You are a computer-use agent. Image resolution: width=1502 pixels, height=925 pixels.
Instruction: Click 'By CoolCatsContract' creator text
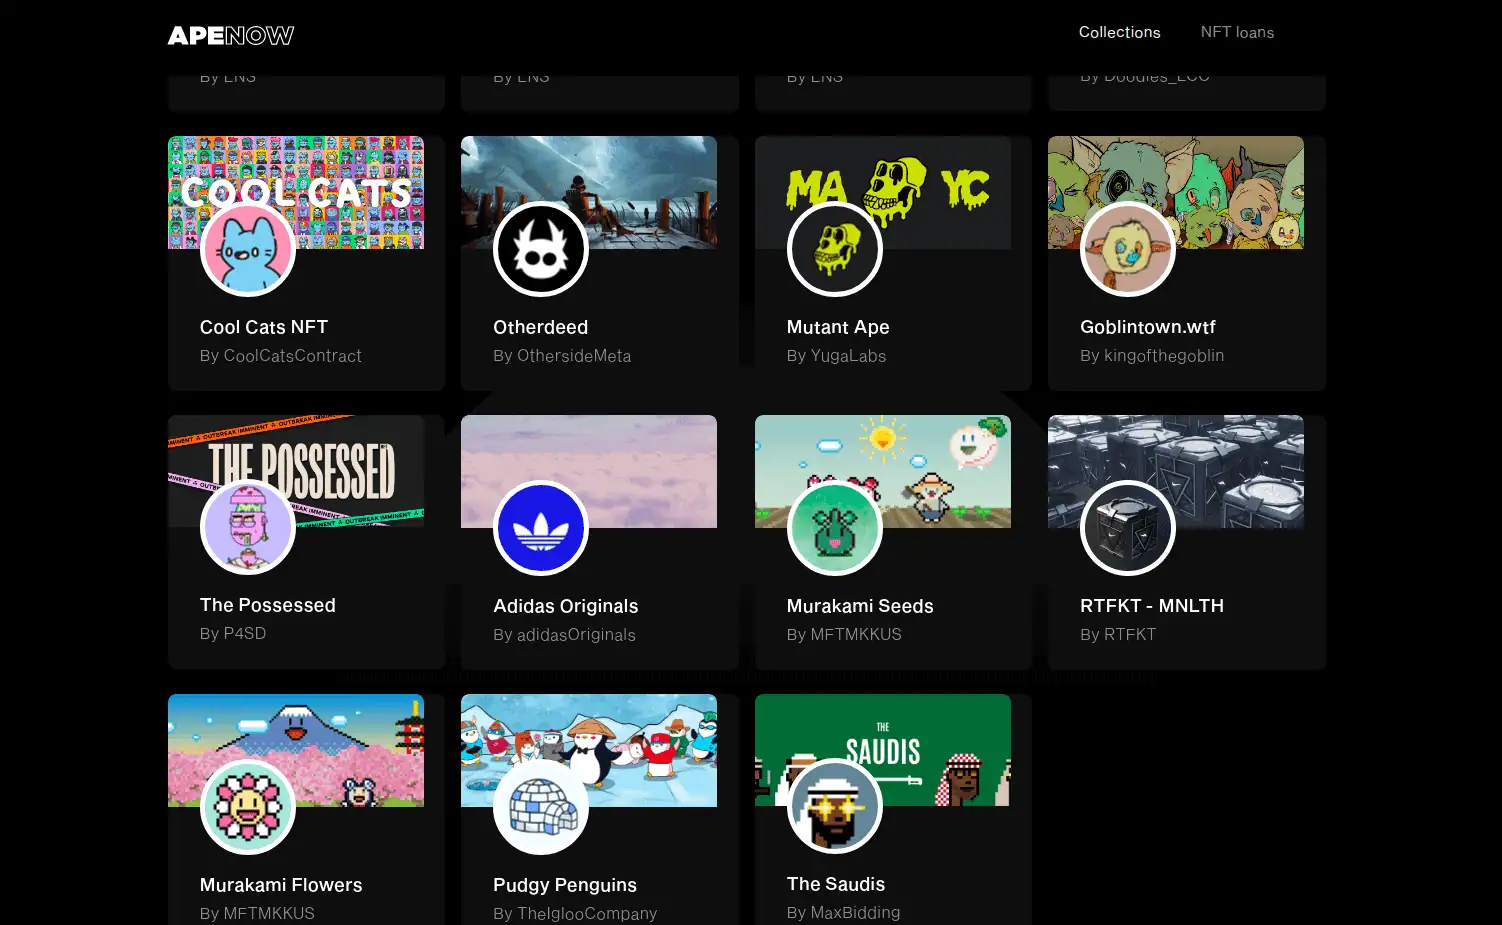pyautogui.click(x=281, y=356)
